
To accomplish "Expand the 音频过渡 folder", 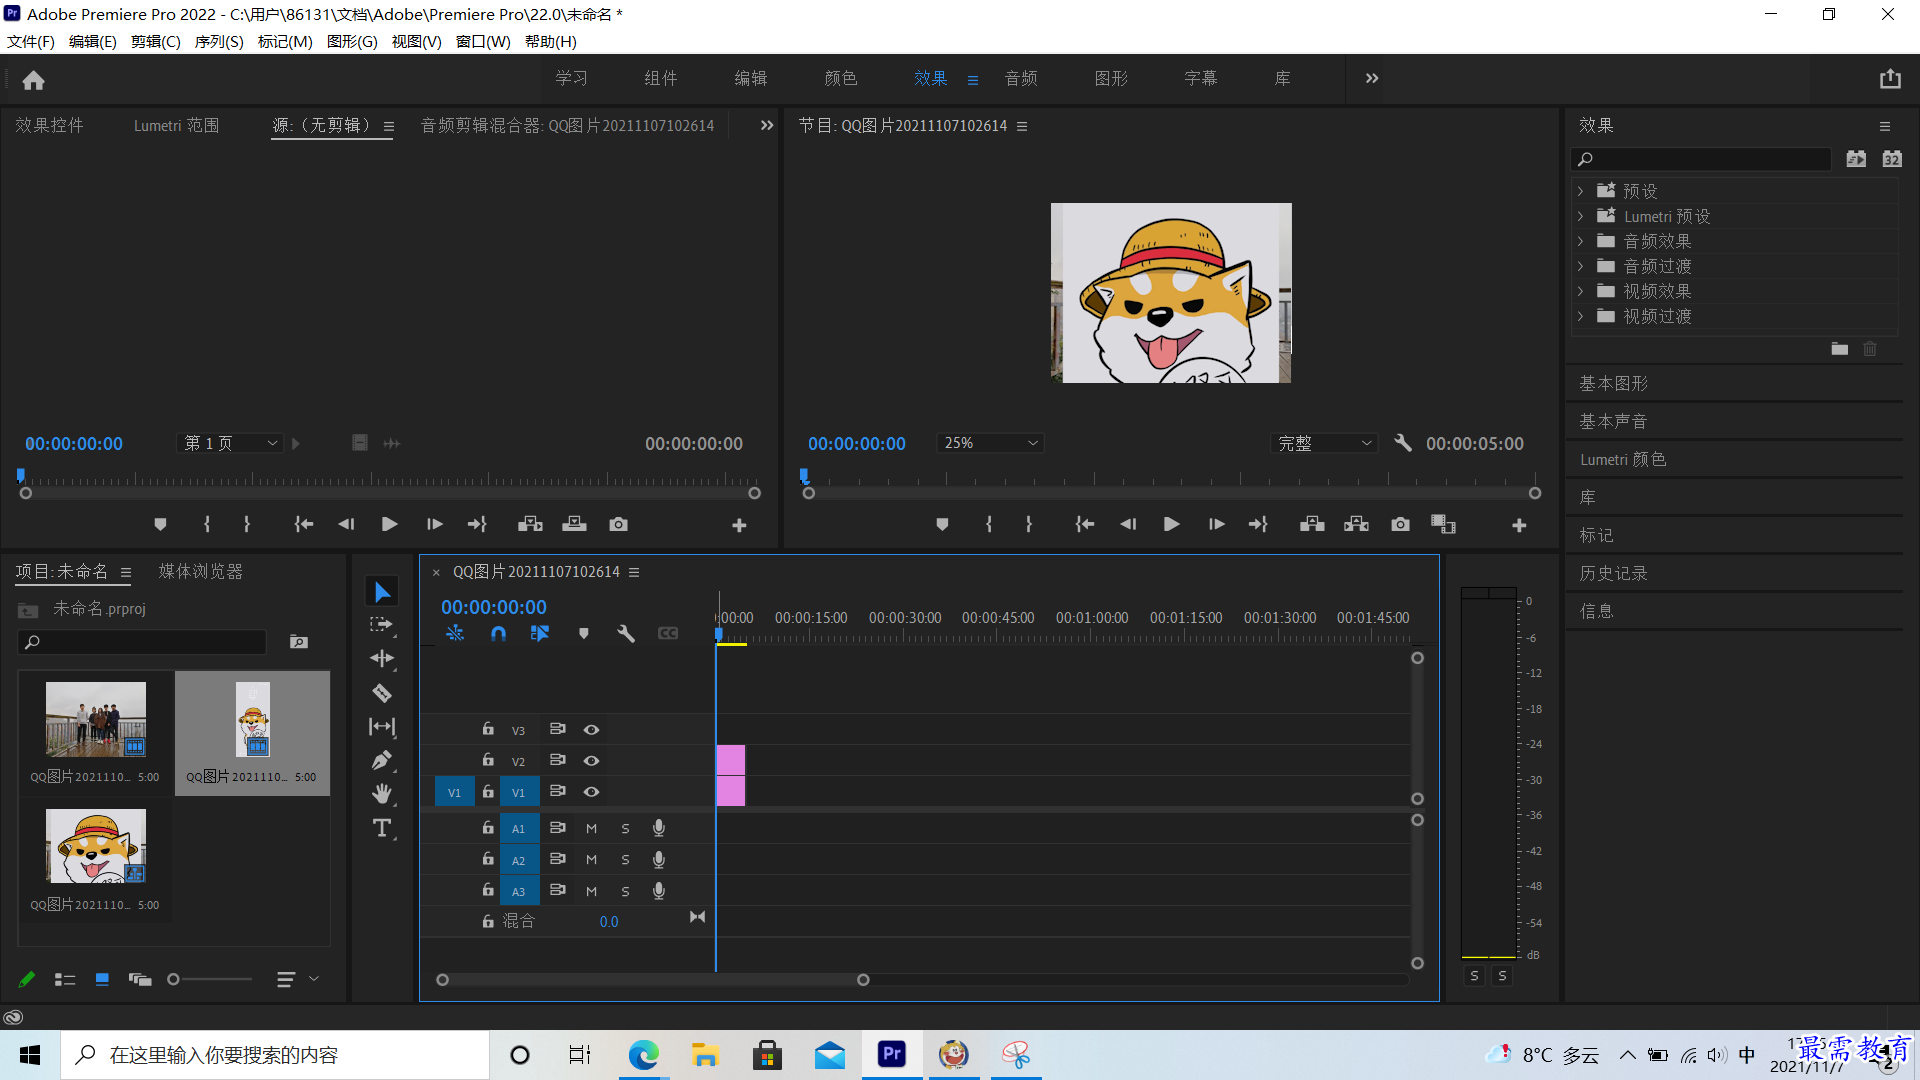I will (x=1580, y=266).
